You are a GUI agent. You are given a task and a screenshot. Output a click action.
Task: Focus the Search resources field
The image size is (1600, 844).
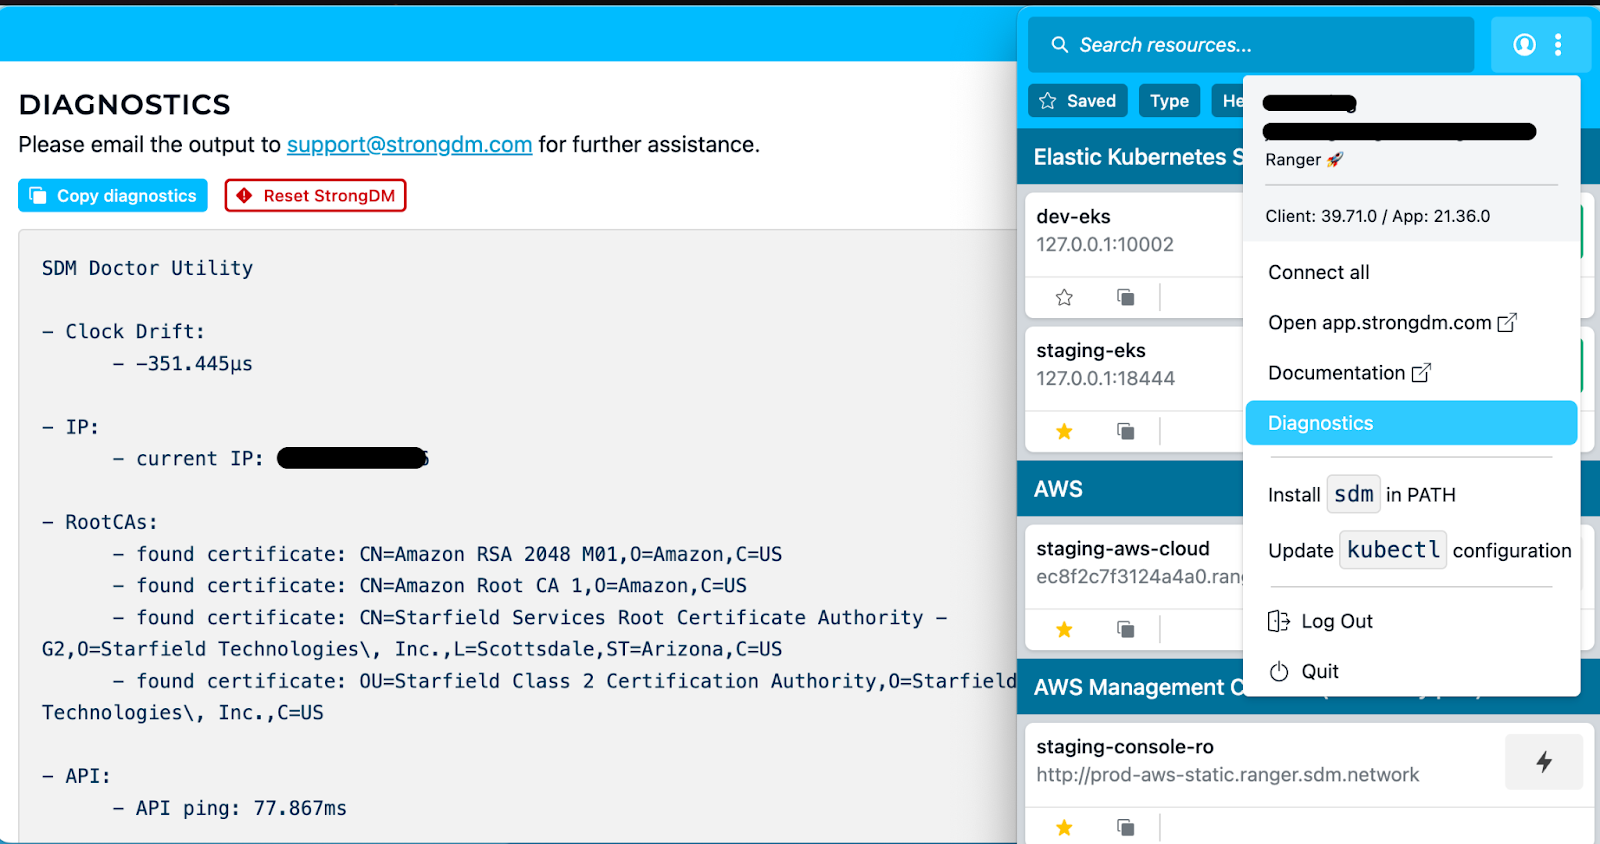(x=1251, y=45)
